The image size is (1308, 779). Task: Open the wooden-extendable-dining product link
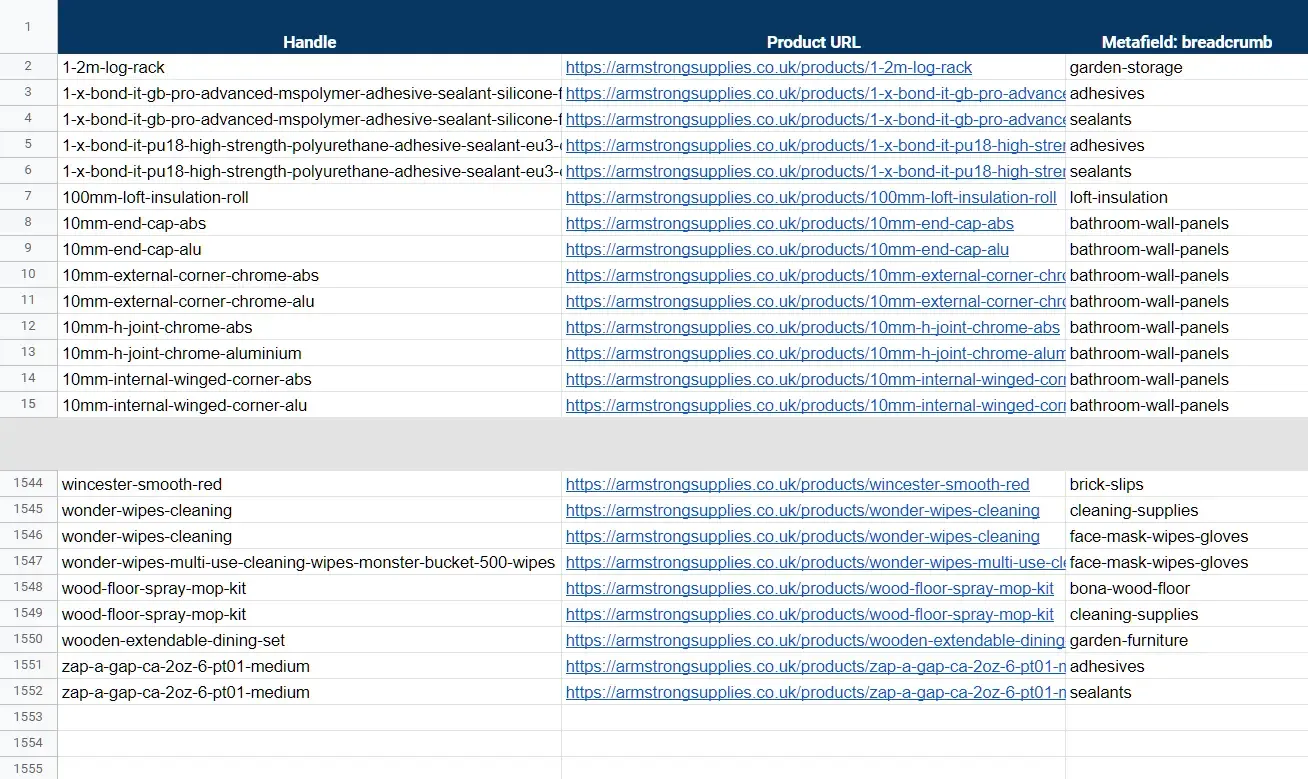tap(815, 640)
